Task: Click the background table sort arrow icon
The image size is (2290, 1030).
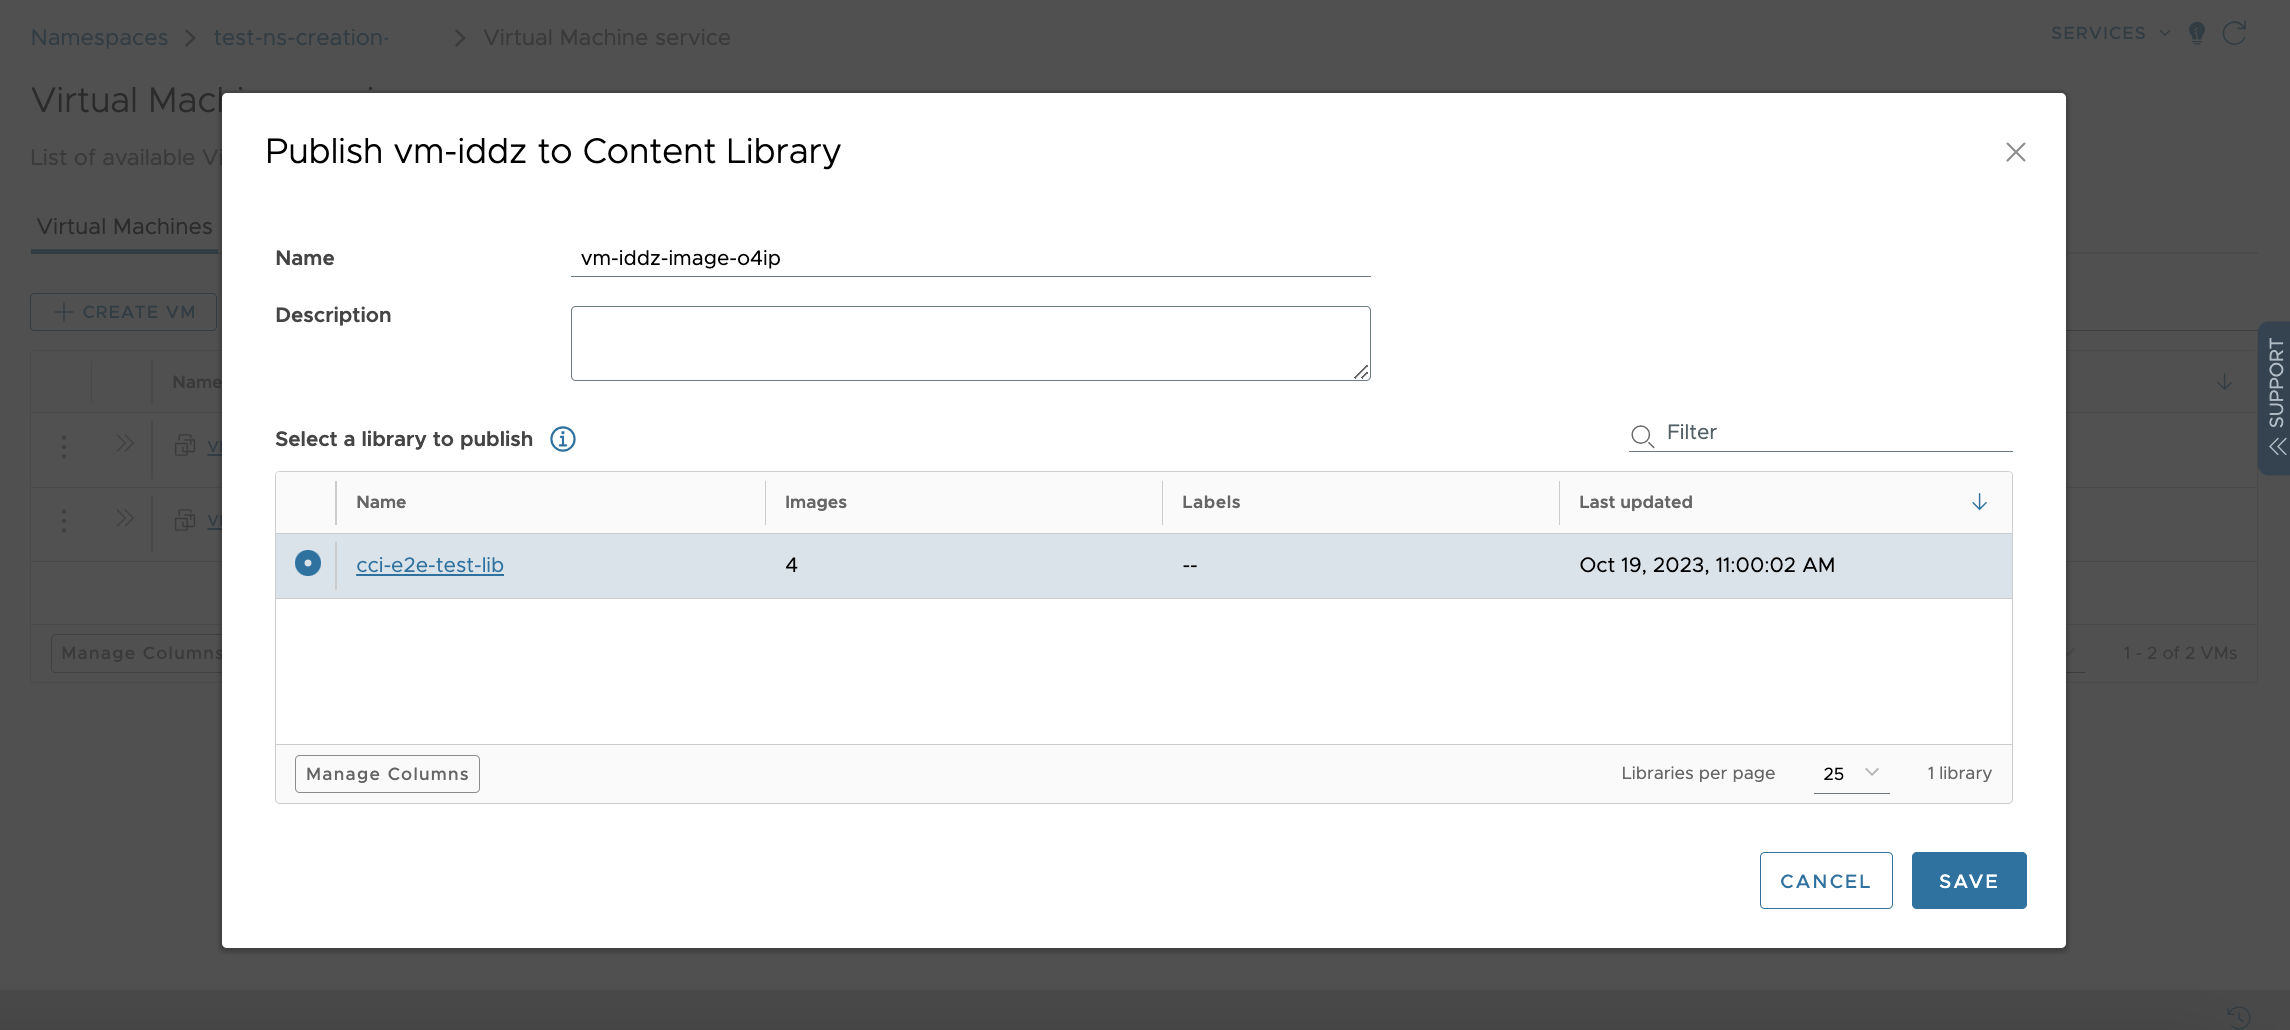Action: click(2225, 382)
